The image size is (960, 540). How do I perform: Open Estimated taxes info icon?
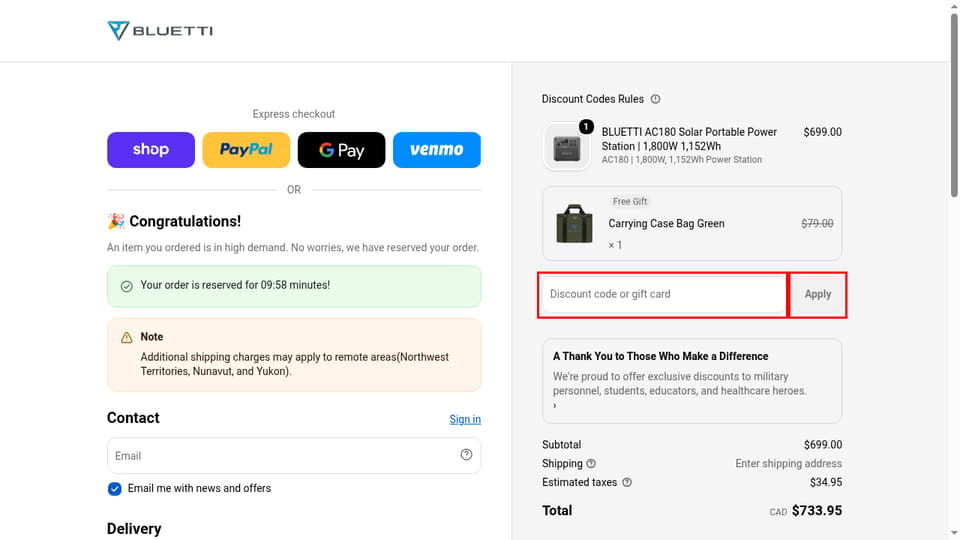pos(627,482)
